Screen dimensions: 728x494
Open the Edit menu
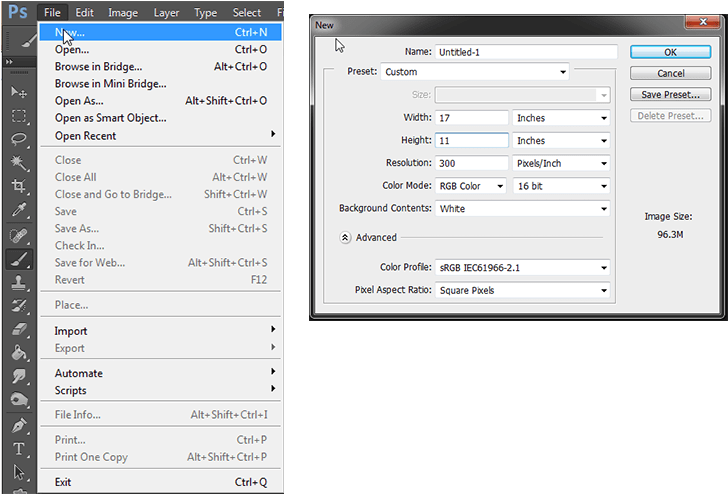[84, 13]
